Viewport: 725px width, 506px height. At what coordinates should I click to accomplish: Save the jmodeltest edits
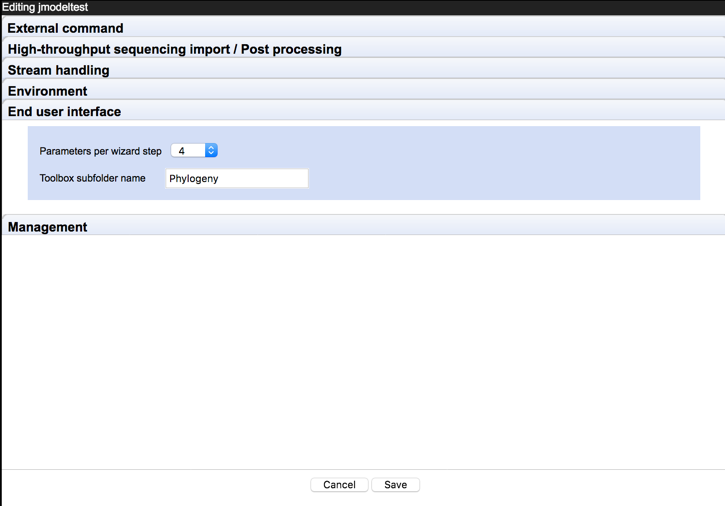(x=395, y=485)
